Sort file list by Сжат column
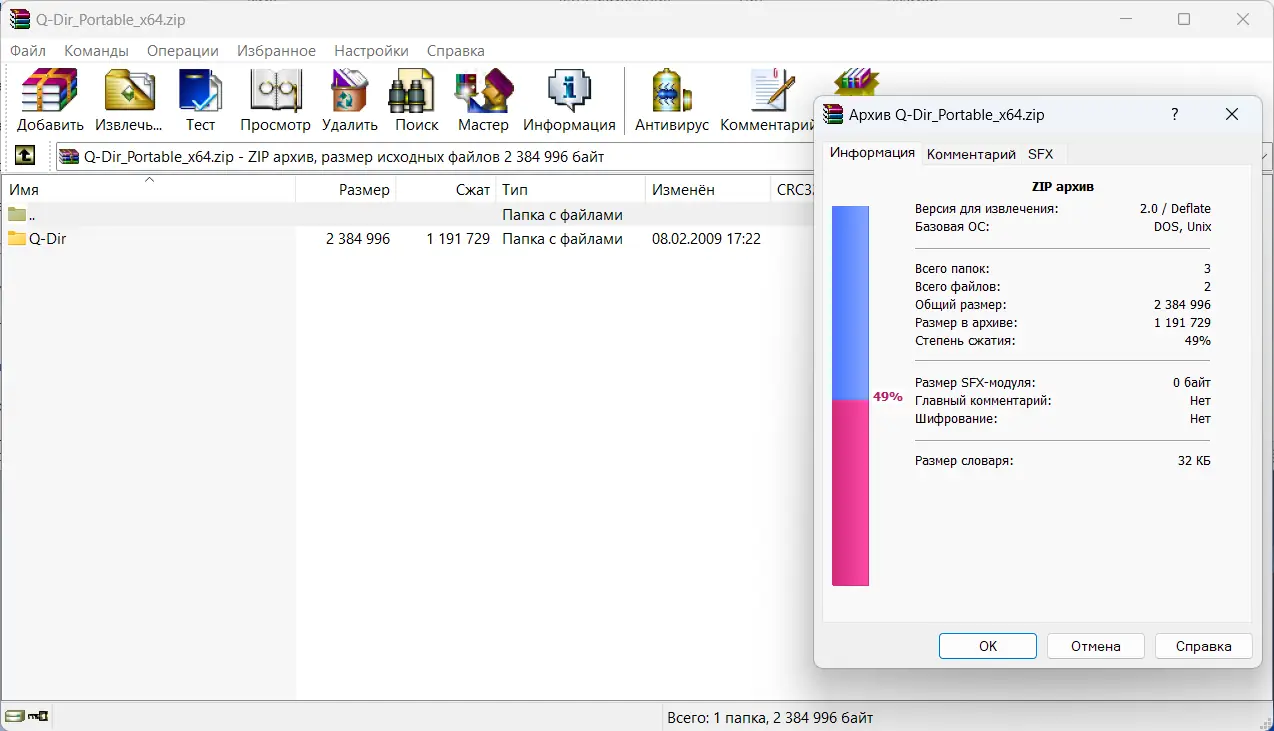1274x731 pixels. 446,189
